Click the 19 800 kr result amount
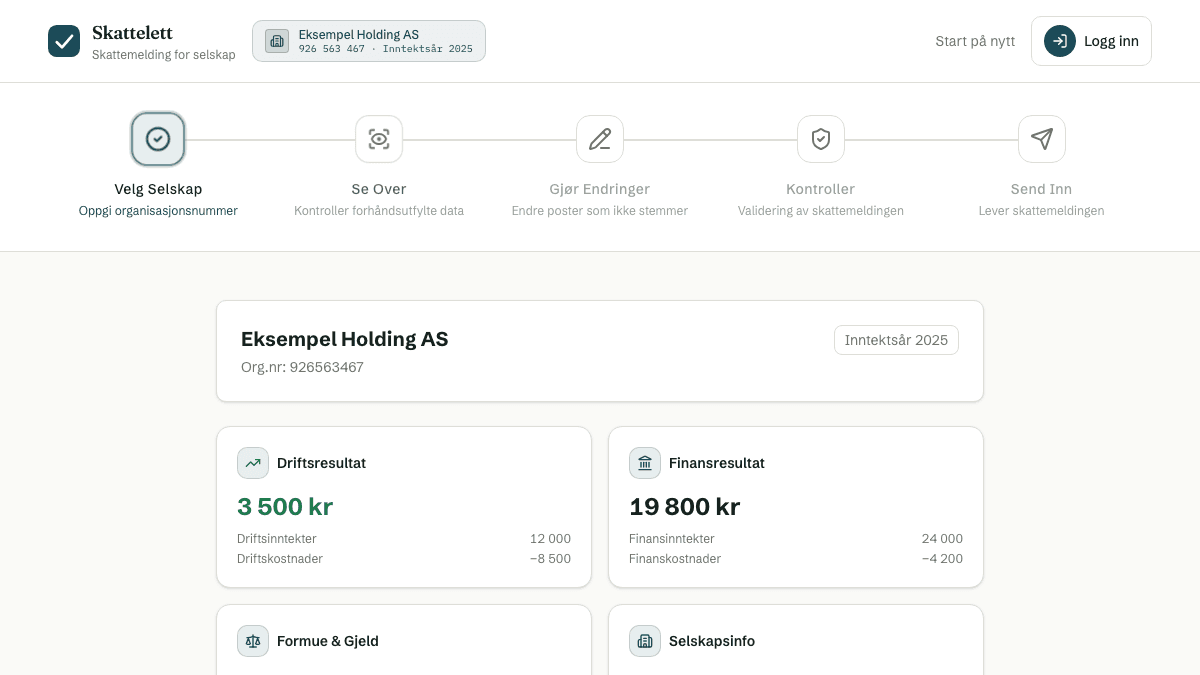Image resolution: width=1200 pixels, height=675 pixels. 685,507
